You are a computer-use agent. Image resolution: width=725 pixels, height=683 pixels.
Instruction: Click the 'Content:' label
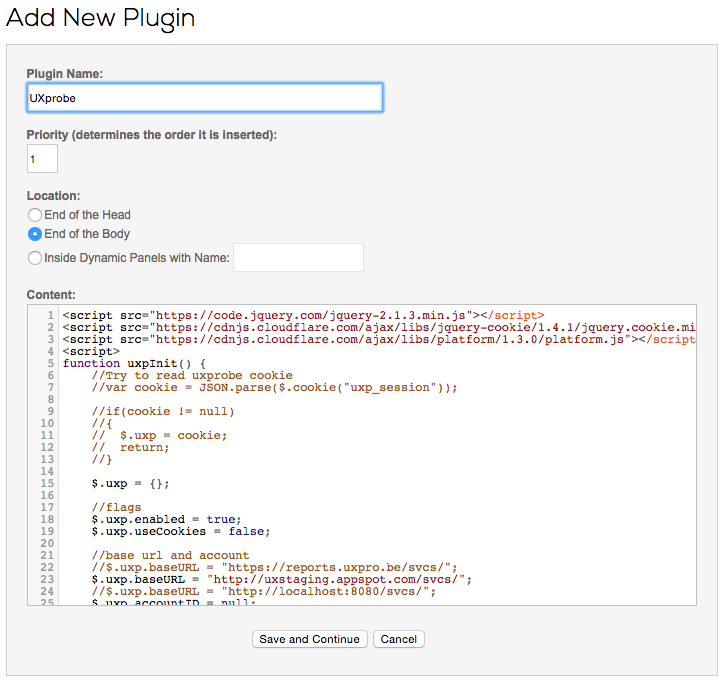(51, 295)
